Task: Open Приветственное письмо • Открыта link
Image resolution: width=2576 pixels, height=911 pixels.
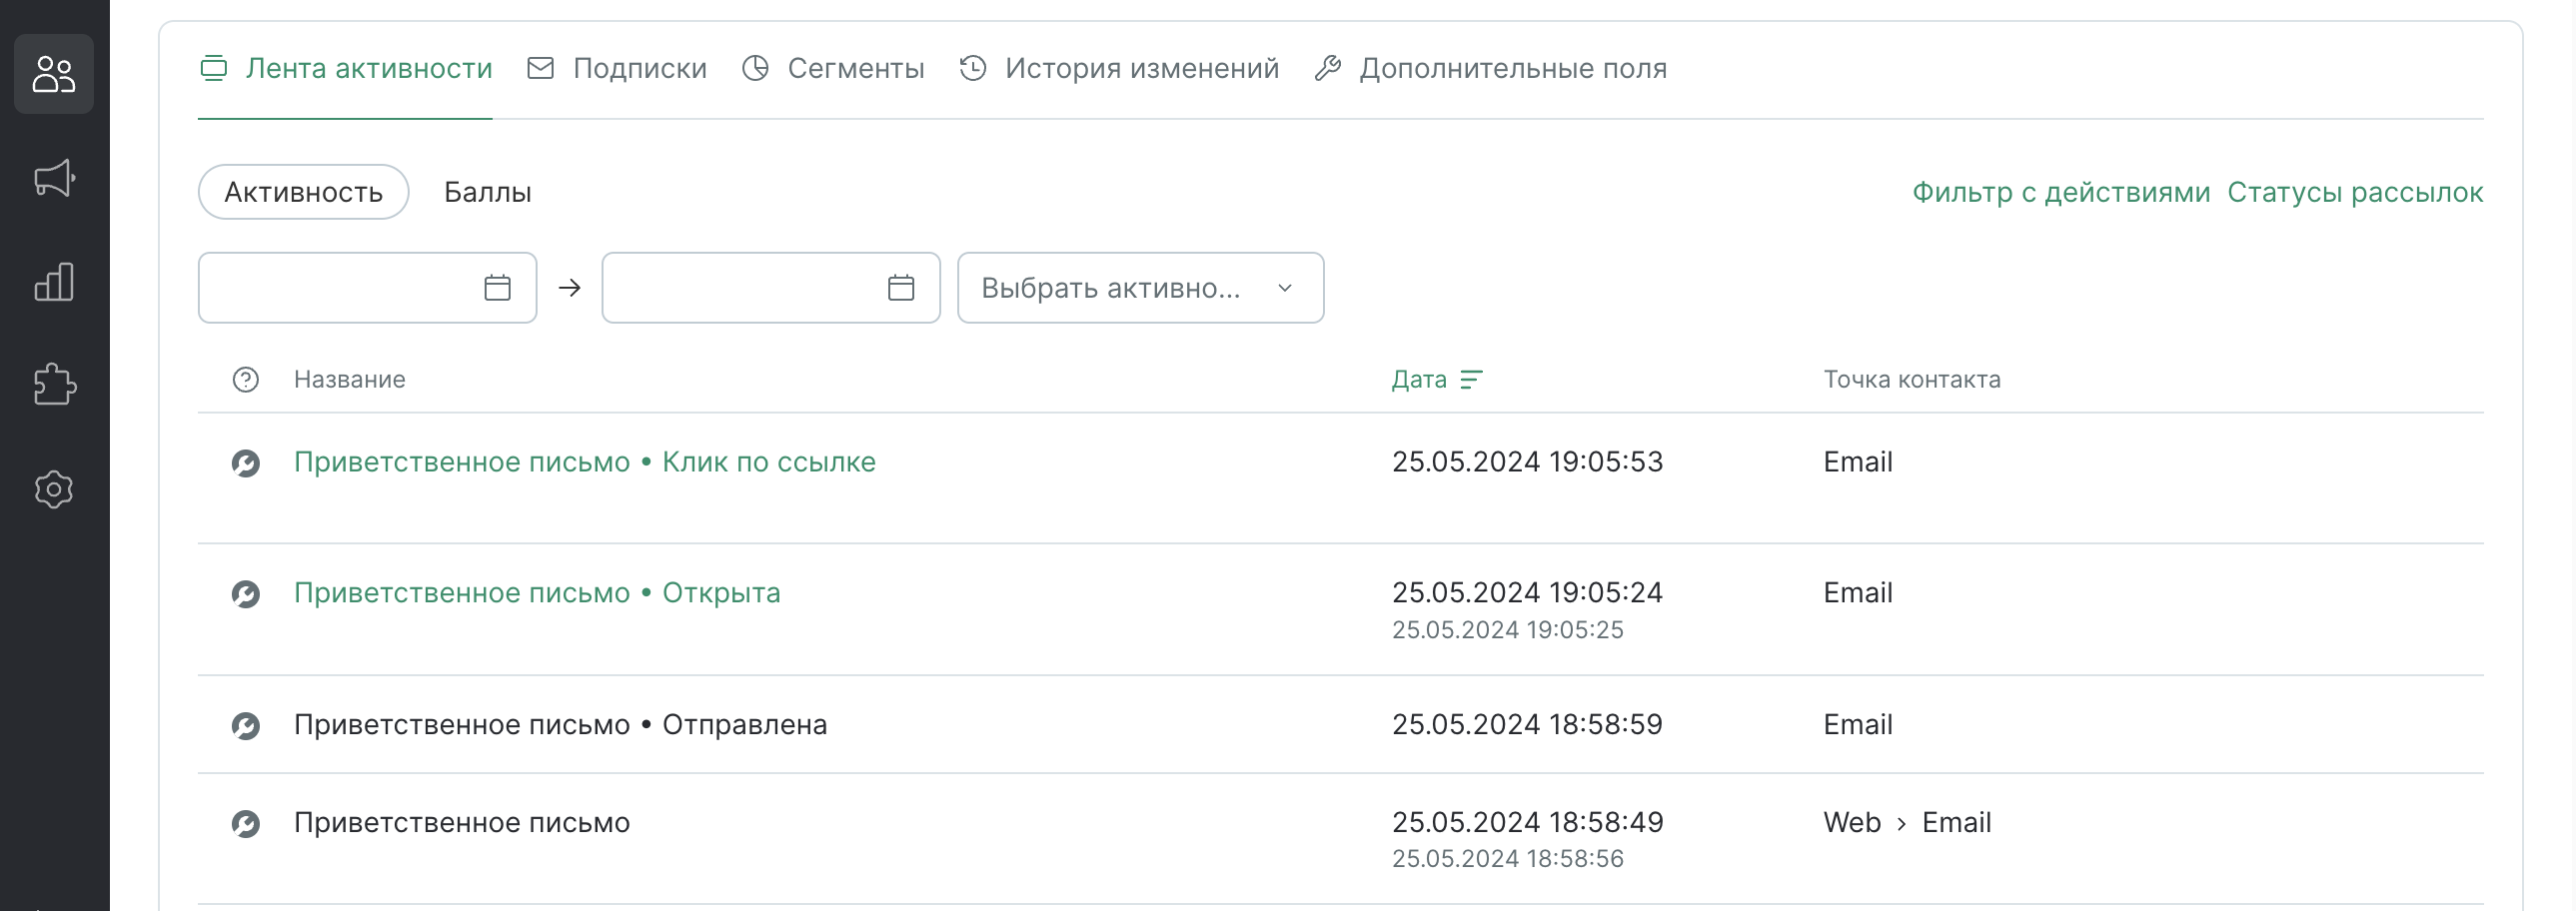Action: tap(537, 593)
